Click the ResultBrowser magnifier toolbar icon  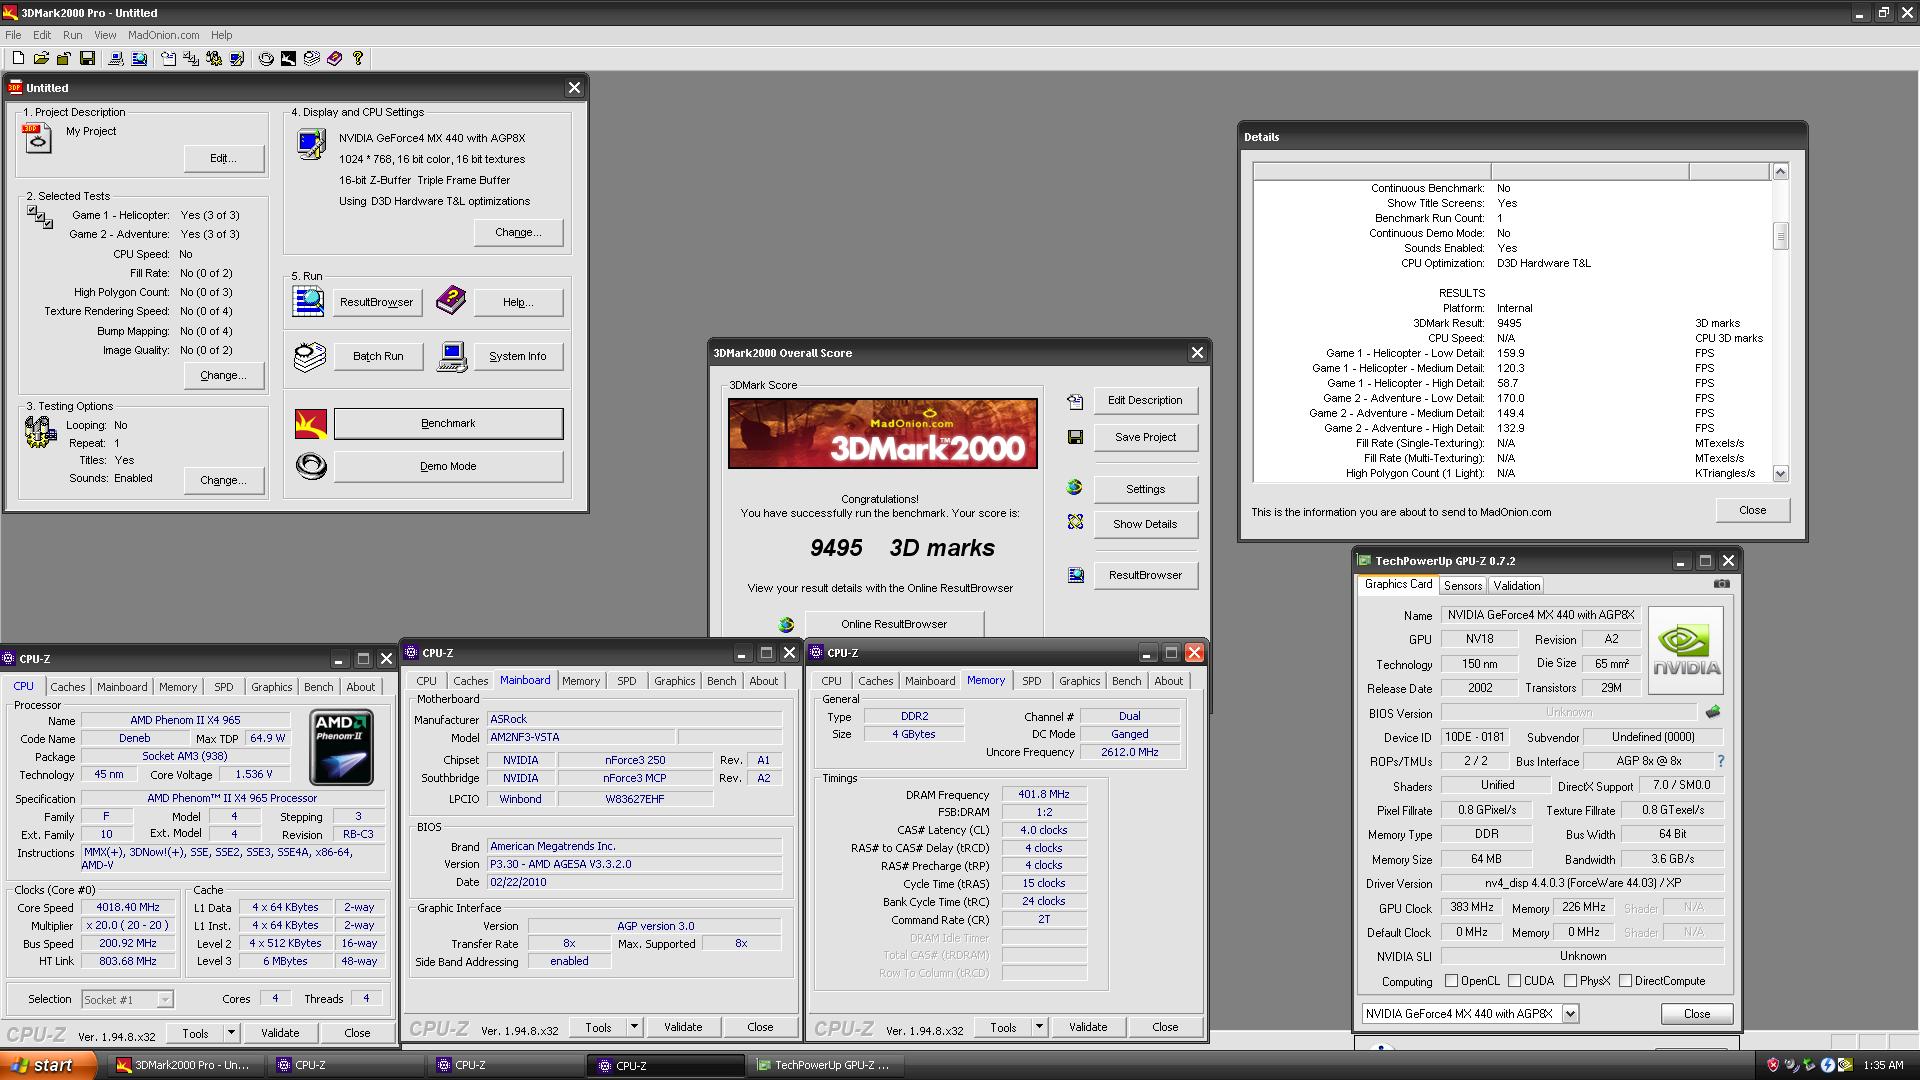point(139,58)
